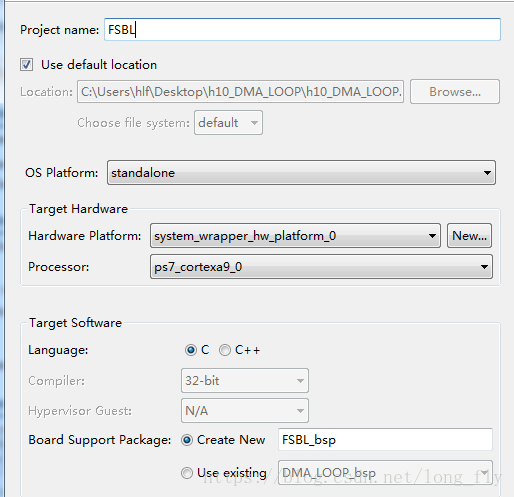The width and height of the screenshot is (514, 497).
Task: Click the Browse button
Action: (x=455, y=92)
